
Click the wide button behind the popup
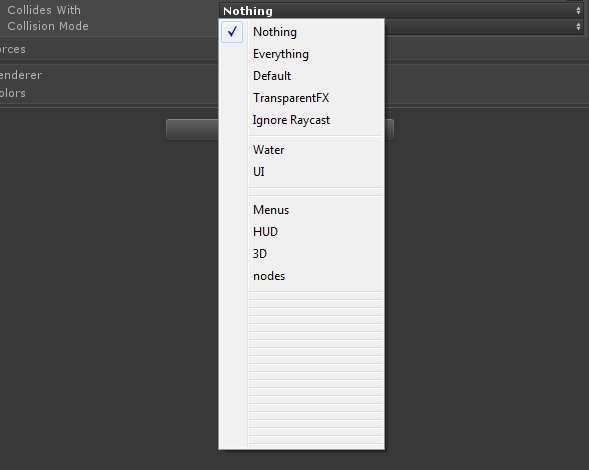(x=280, y=130)
